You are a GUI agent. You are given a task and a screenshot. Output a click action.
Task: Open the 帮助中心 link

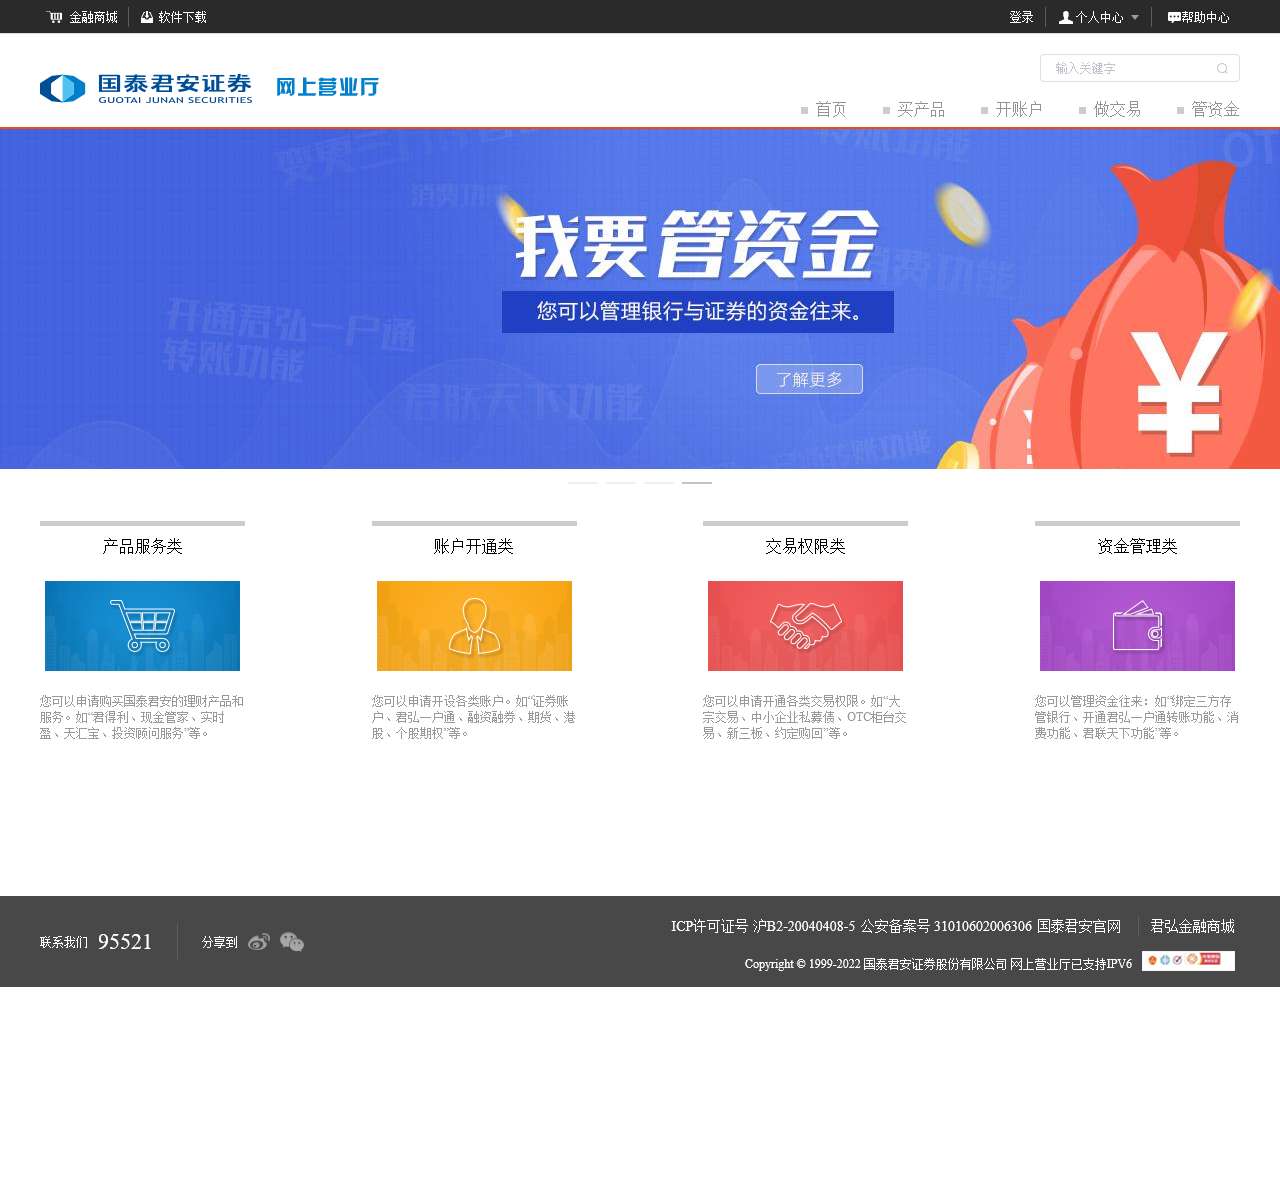tap(1205, 17)
